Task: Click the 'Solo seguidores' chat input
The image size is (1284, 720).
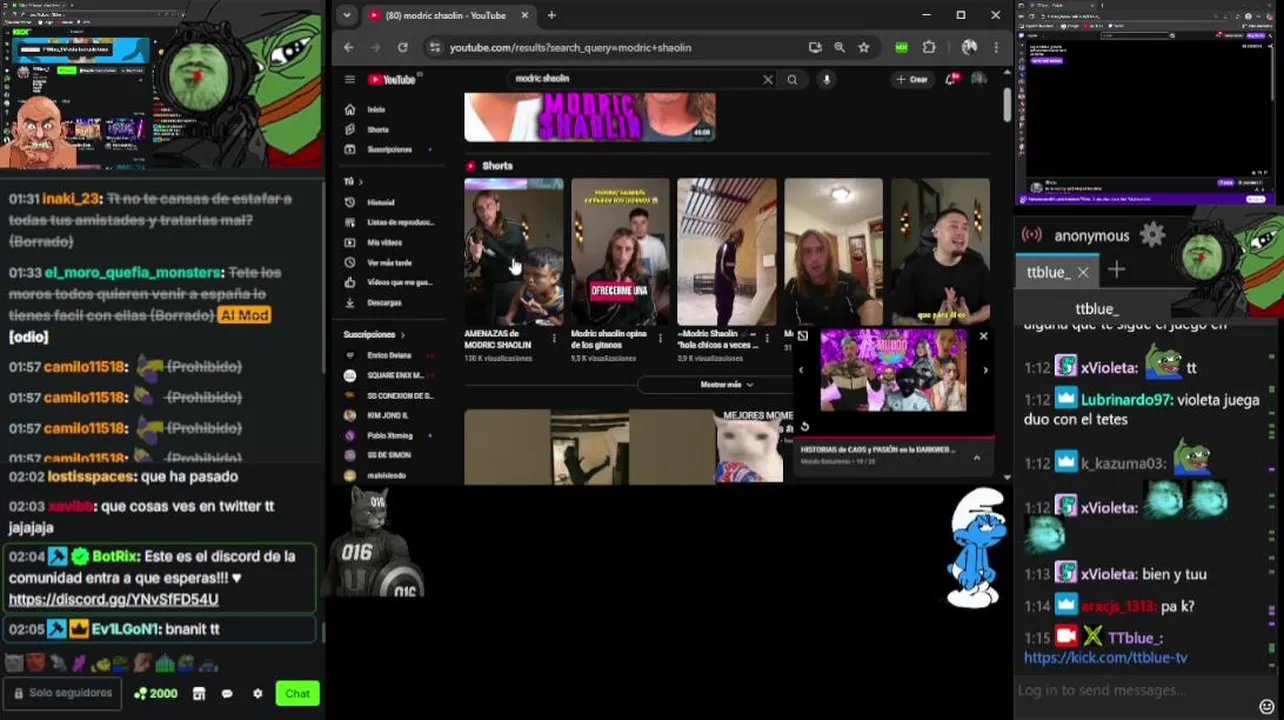Action: tap(63, 693)
